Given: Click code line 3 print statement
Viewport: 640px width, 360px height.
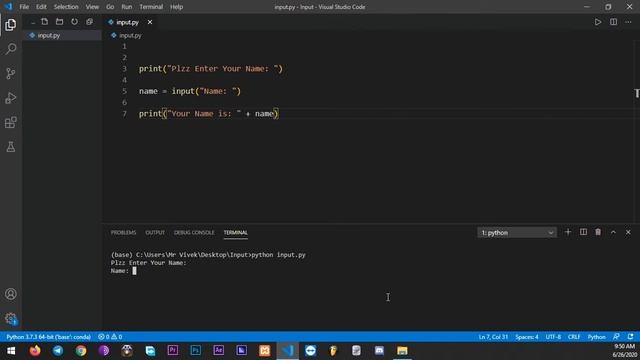Looking at the screenshot, I should (x=211, y=69).
